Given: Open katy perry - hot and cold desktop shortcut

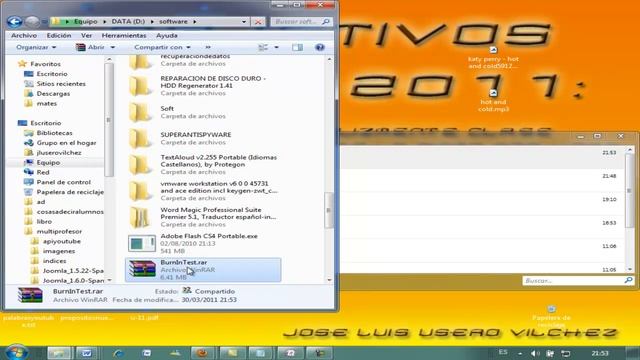Looking at the screenshot, I should point(493,57).
